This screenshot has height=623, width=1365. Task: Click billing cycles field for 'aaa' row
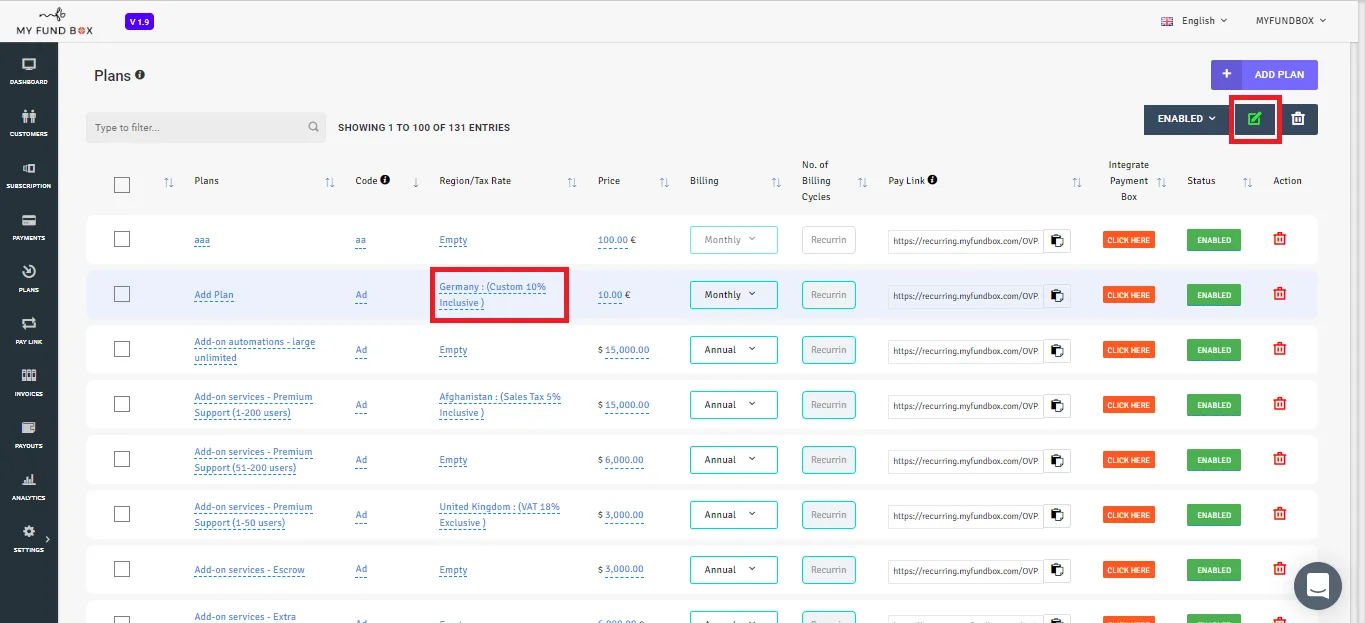pyautogui.click(x=829, y=240)
